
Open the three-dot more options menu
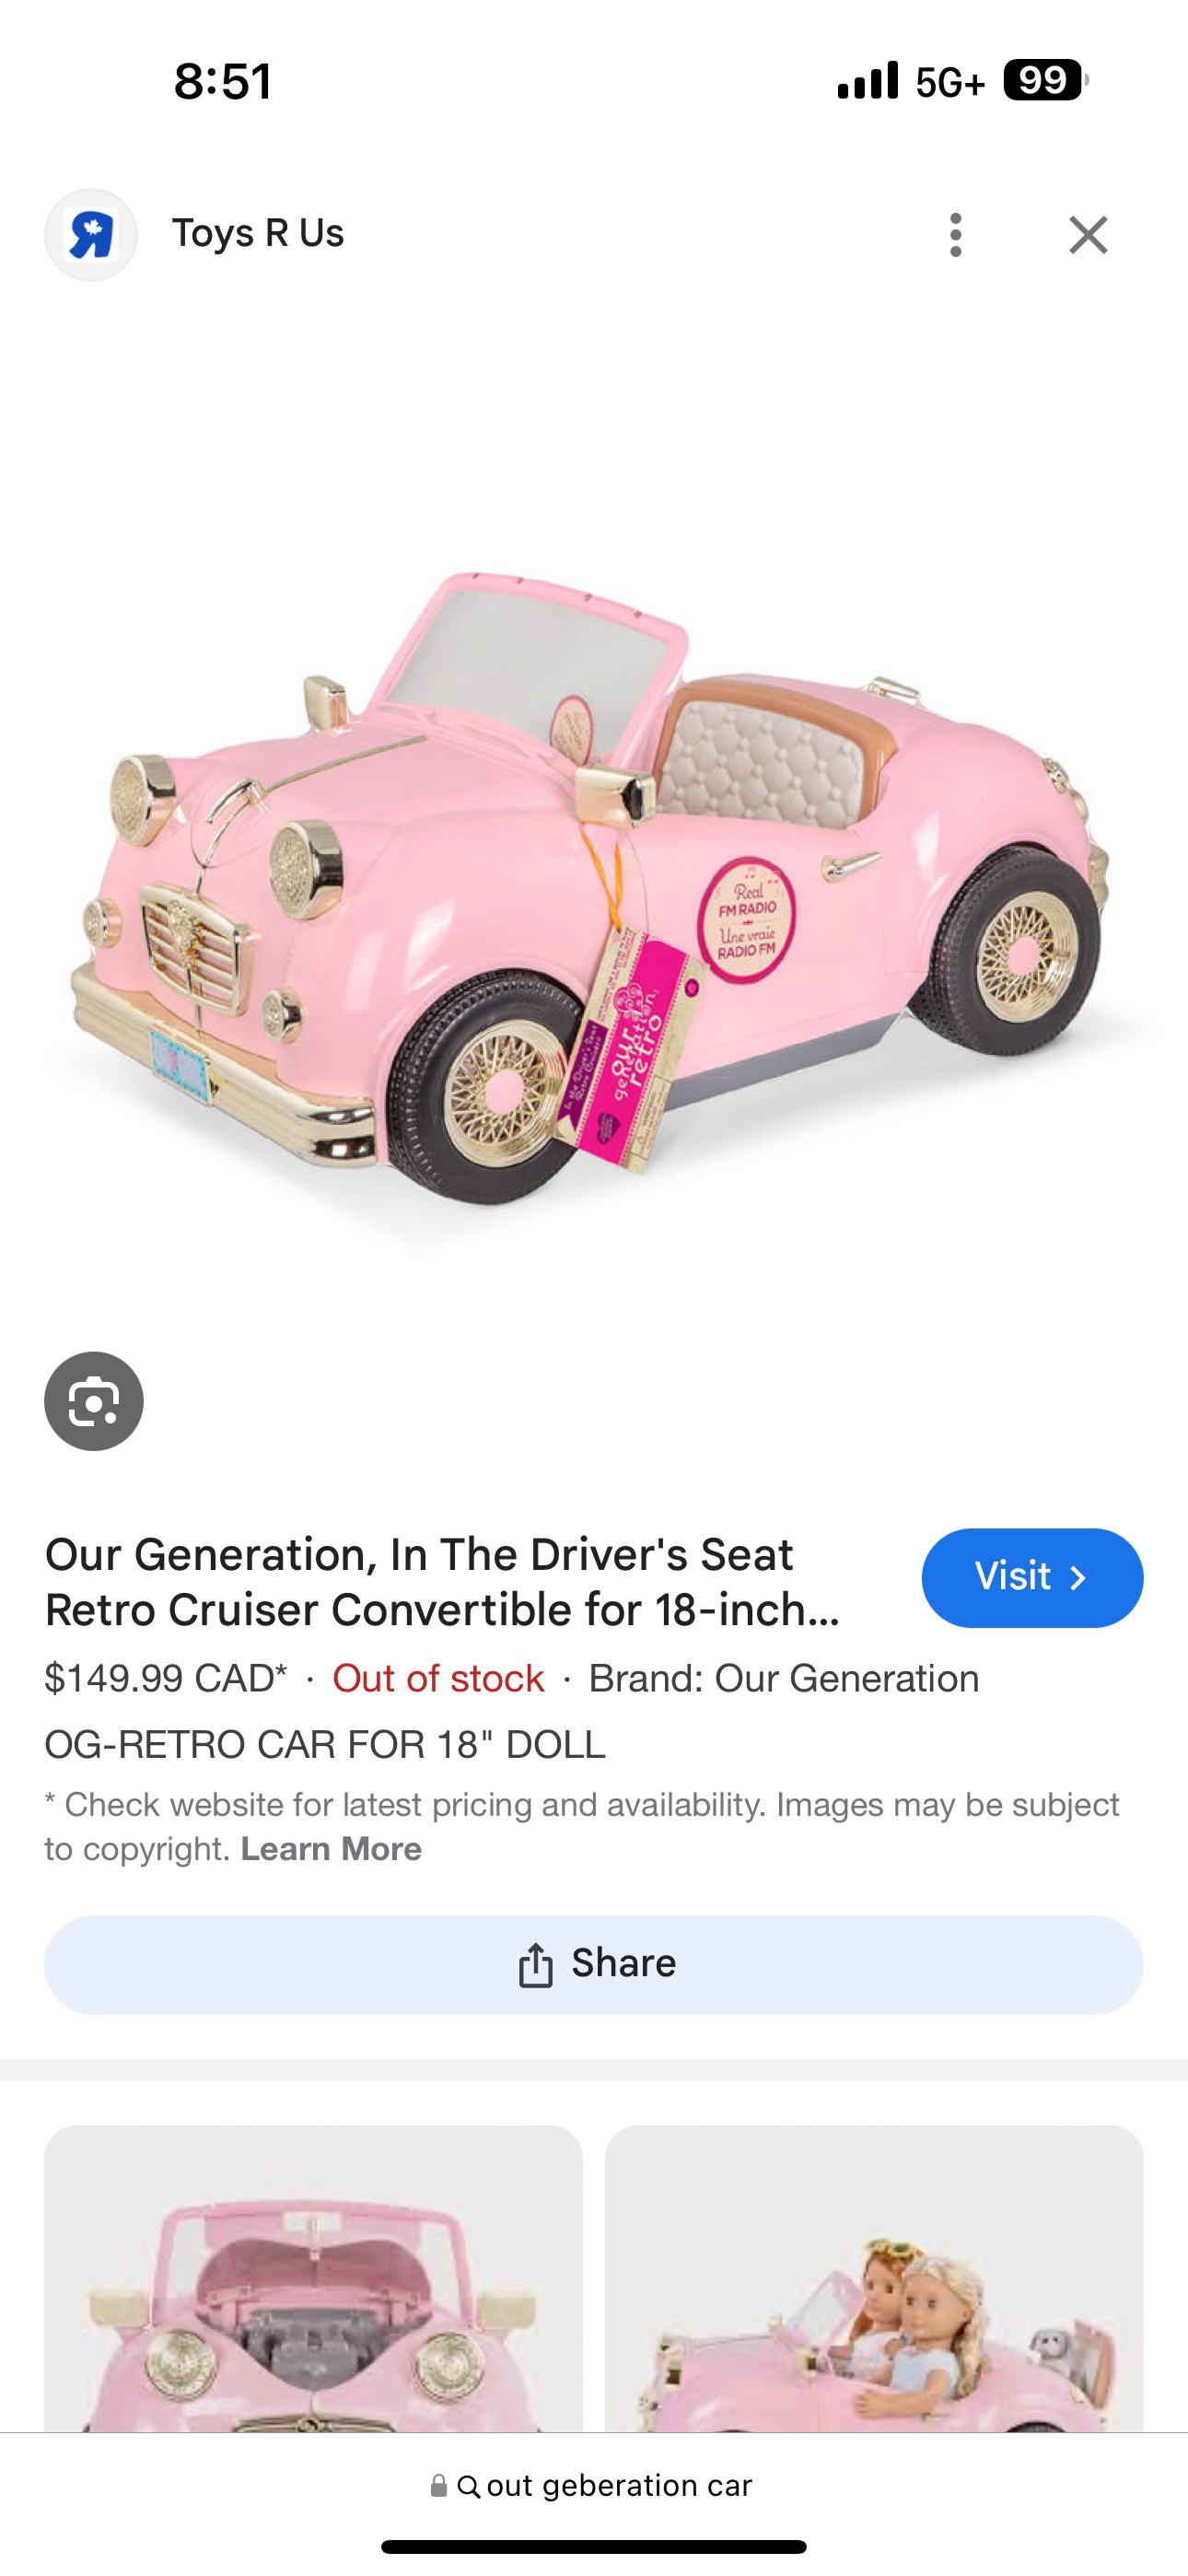[x=956, y=235]
